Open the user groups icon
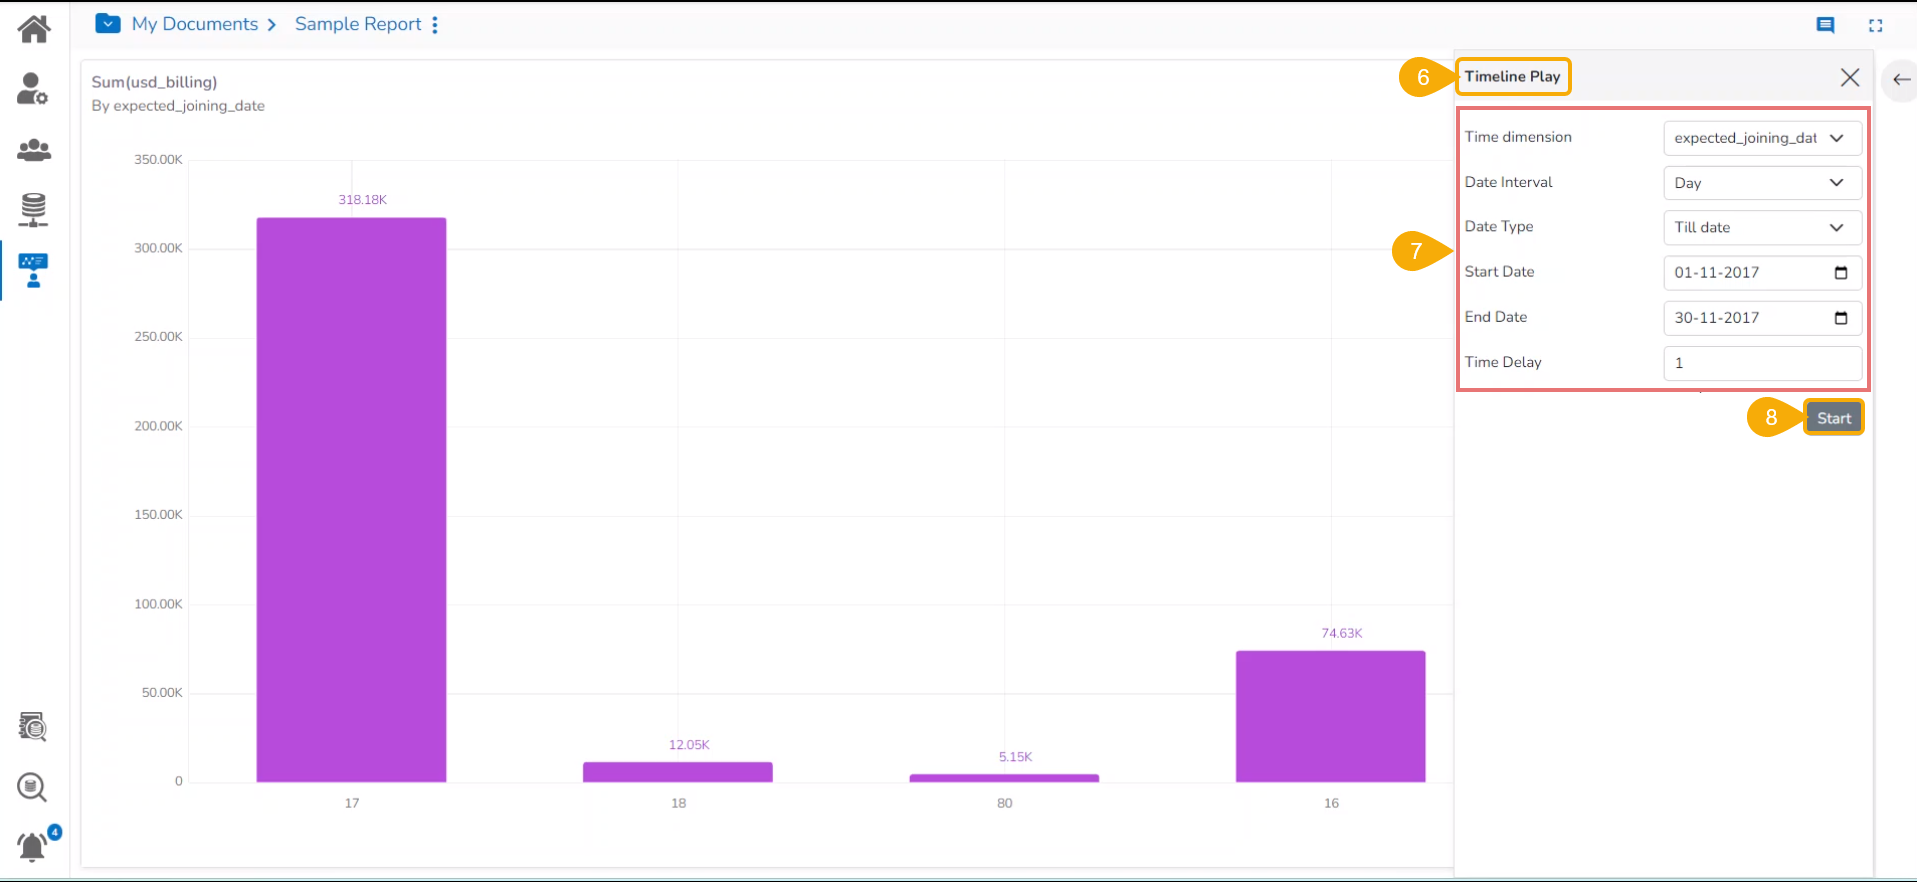Image resolution: width=1917 pixels, height=882 pixels. pos(34,150)
